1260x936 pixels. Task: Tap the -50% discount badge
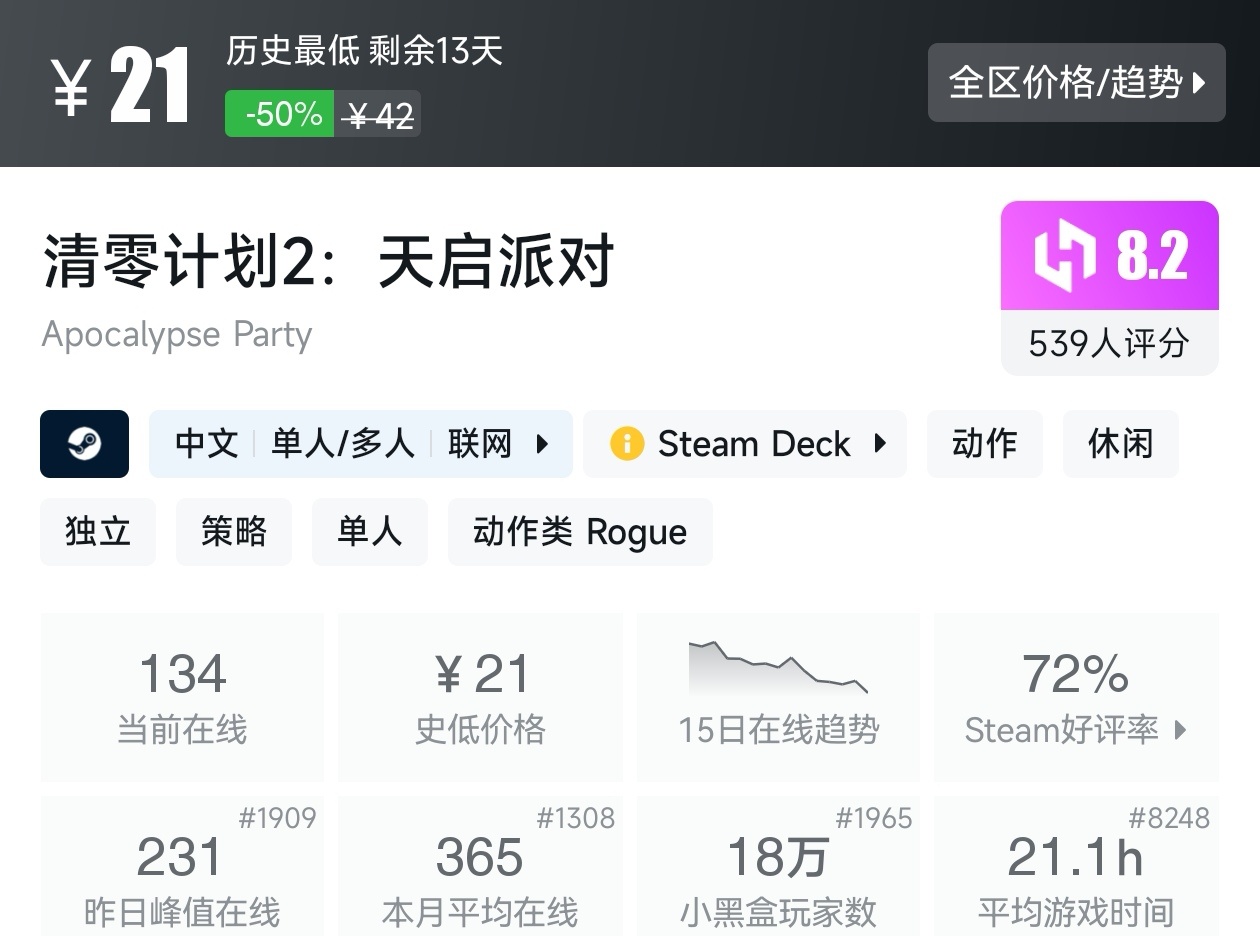click(x=279, y=114)
